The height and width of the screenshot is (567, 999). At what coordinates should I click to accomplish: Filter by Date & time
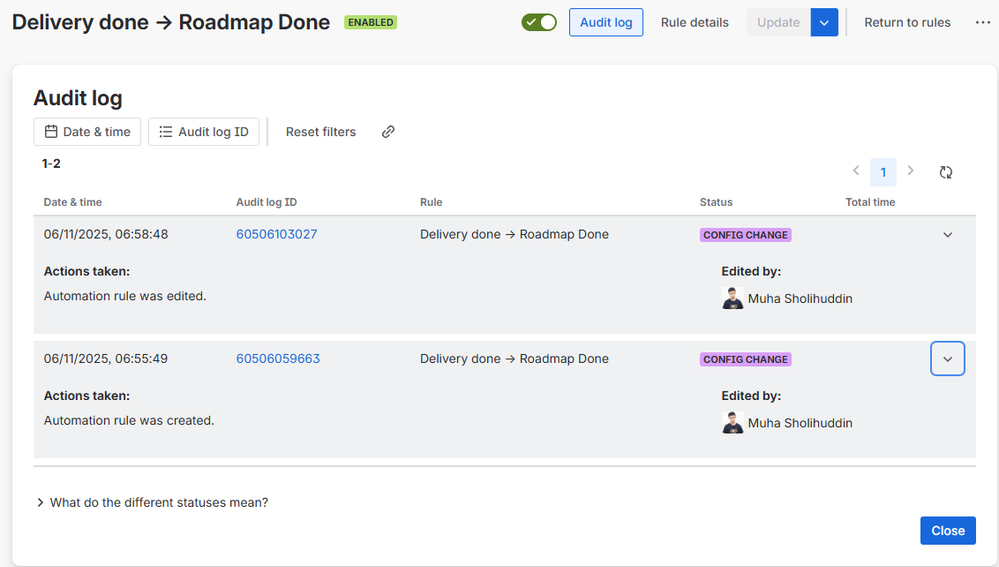(87, 132)
